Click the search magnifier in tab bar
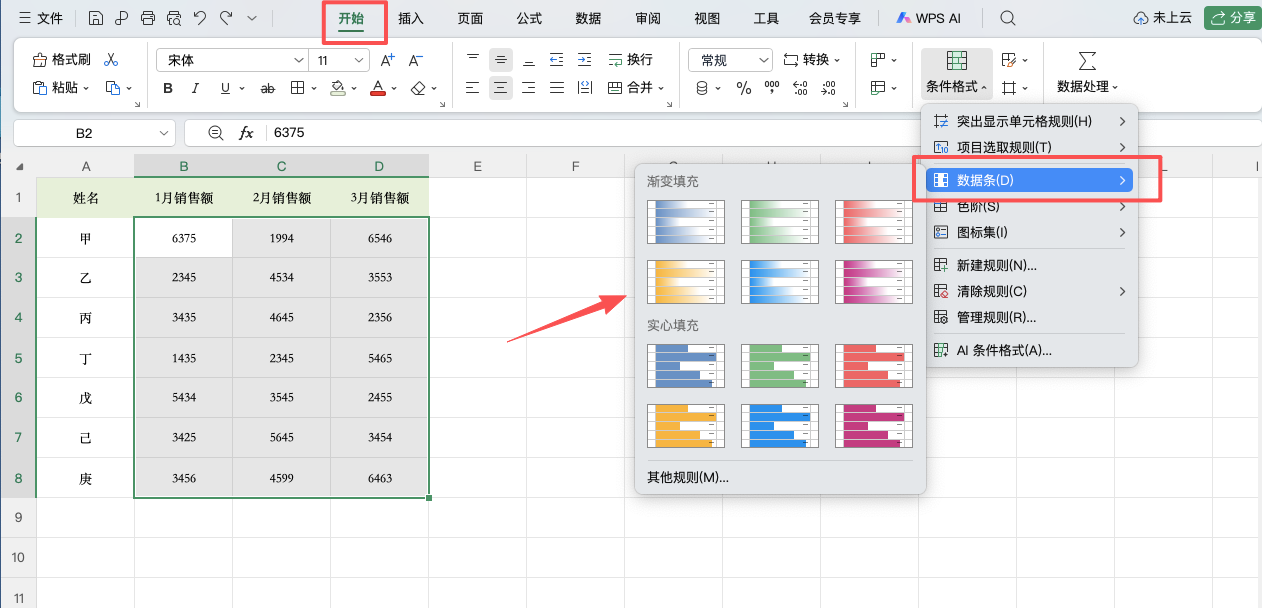The height and width of the screenshot is (608, 1262). [x=1008, y=18]
